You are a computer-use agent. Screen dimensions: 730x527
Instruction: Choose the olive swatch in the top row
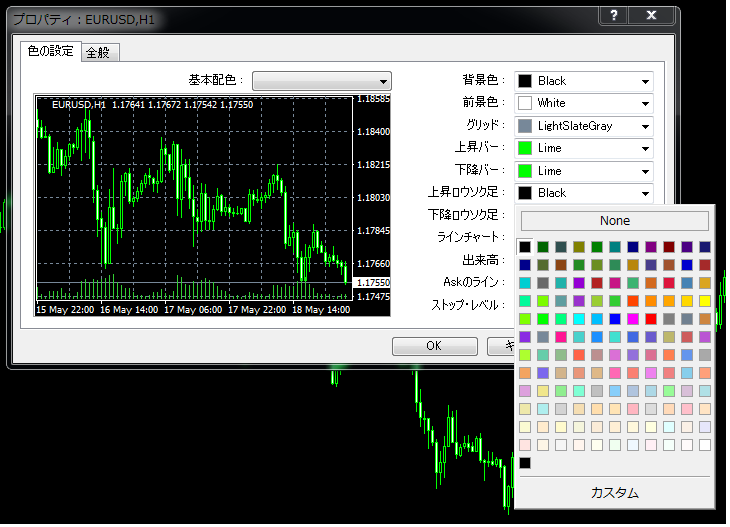point(579,247)
